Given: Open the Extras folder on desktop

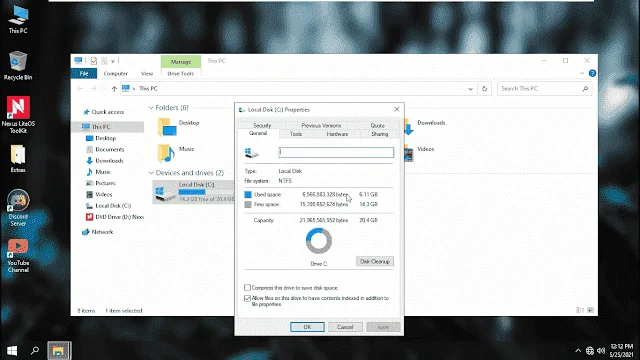Looking at the screenshot, I should (x=18, y=159).
